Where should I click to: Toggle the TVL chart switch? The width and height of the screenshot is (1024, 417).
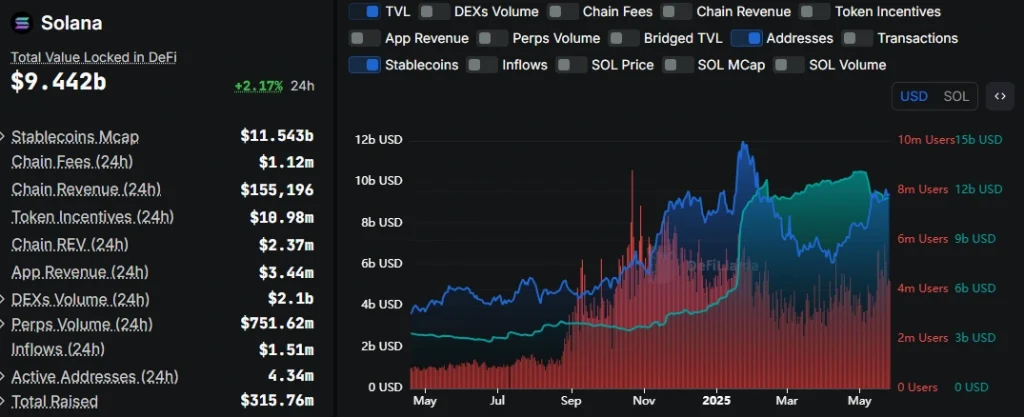[x=364, y=12]
